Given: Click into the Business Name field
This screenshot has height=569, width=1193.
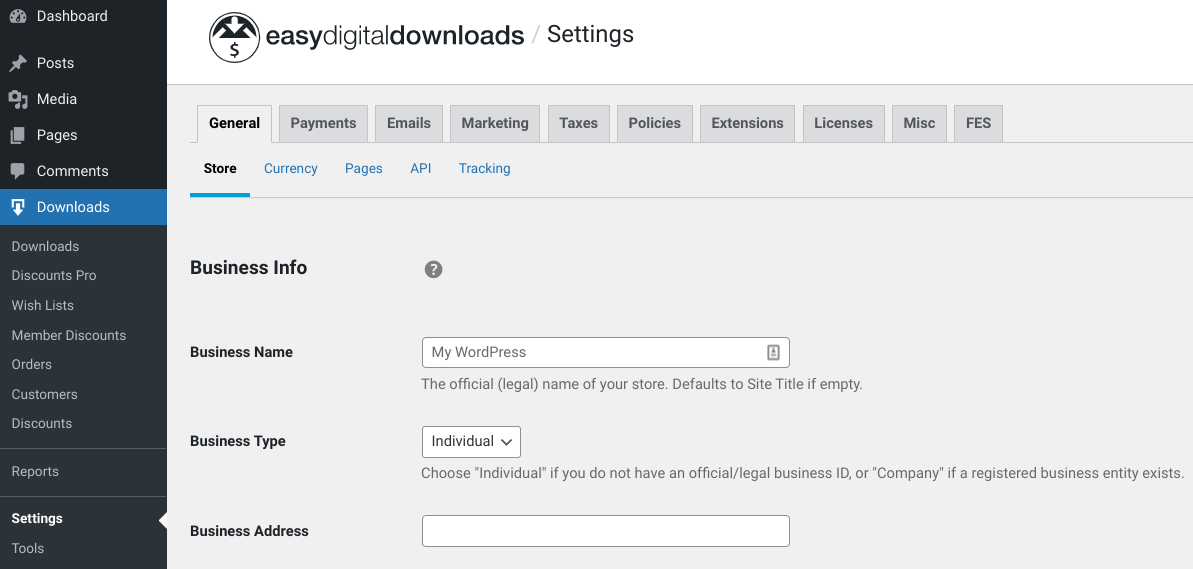Looking at the screenshot, I should point(606,352).
